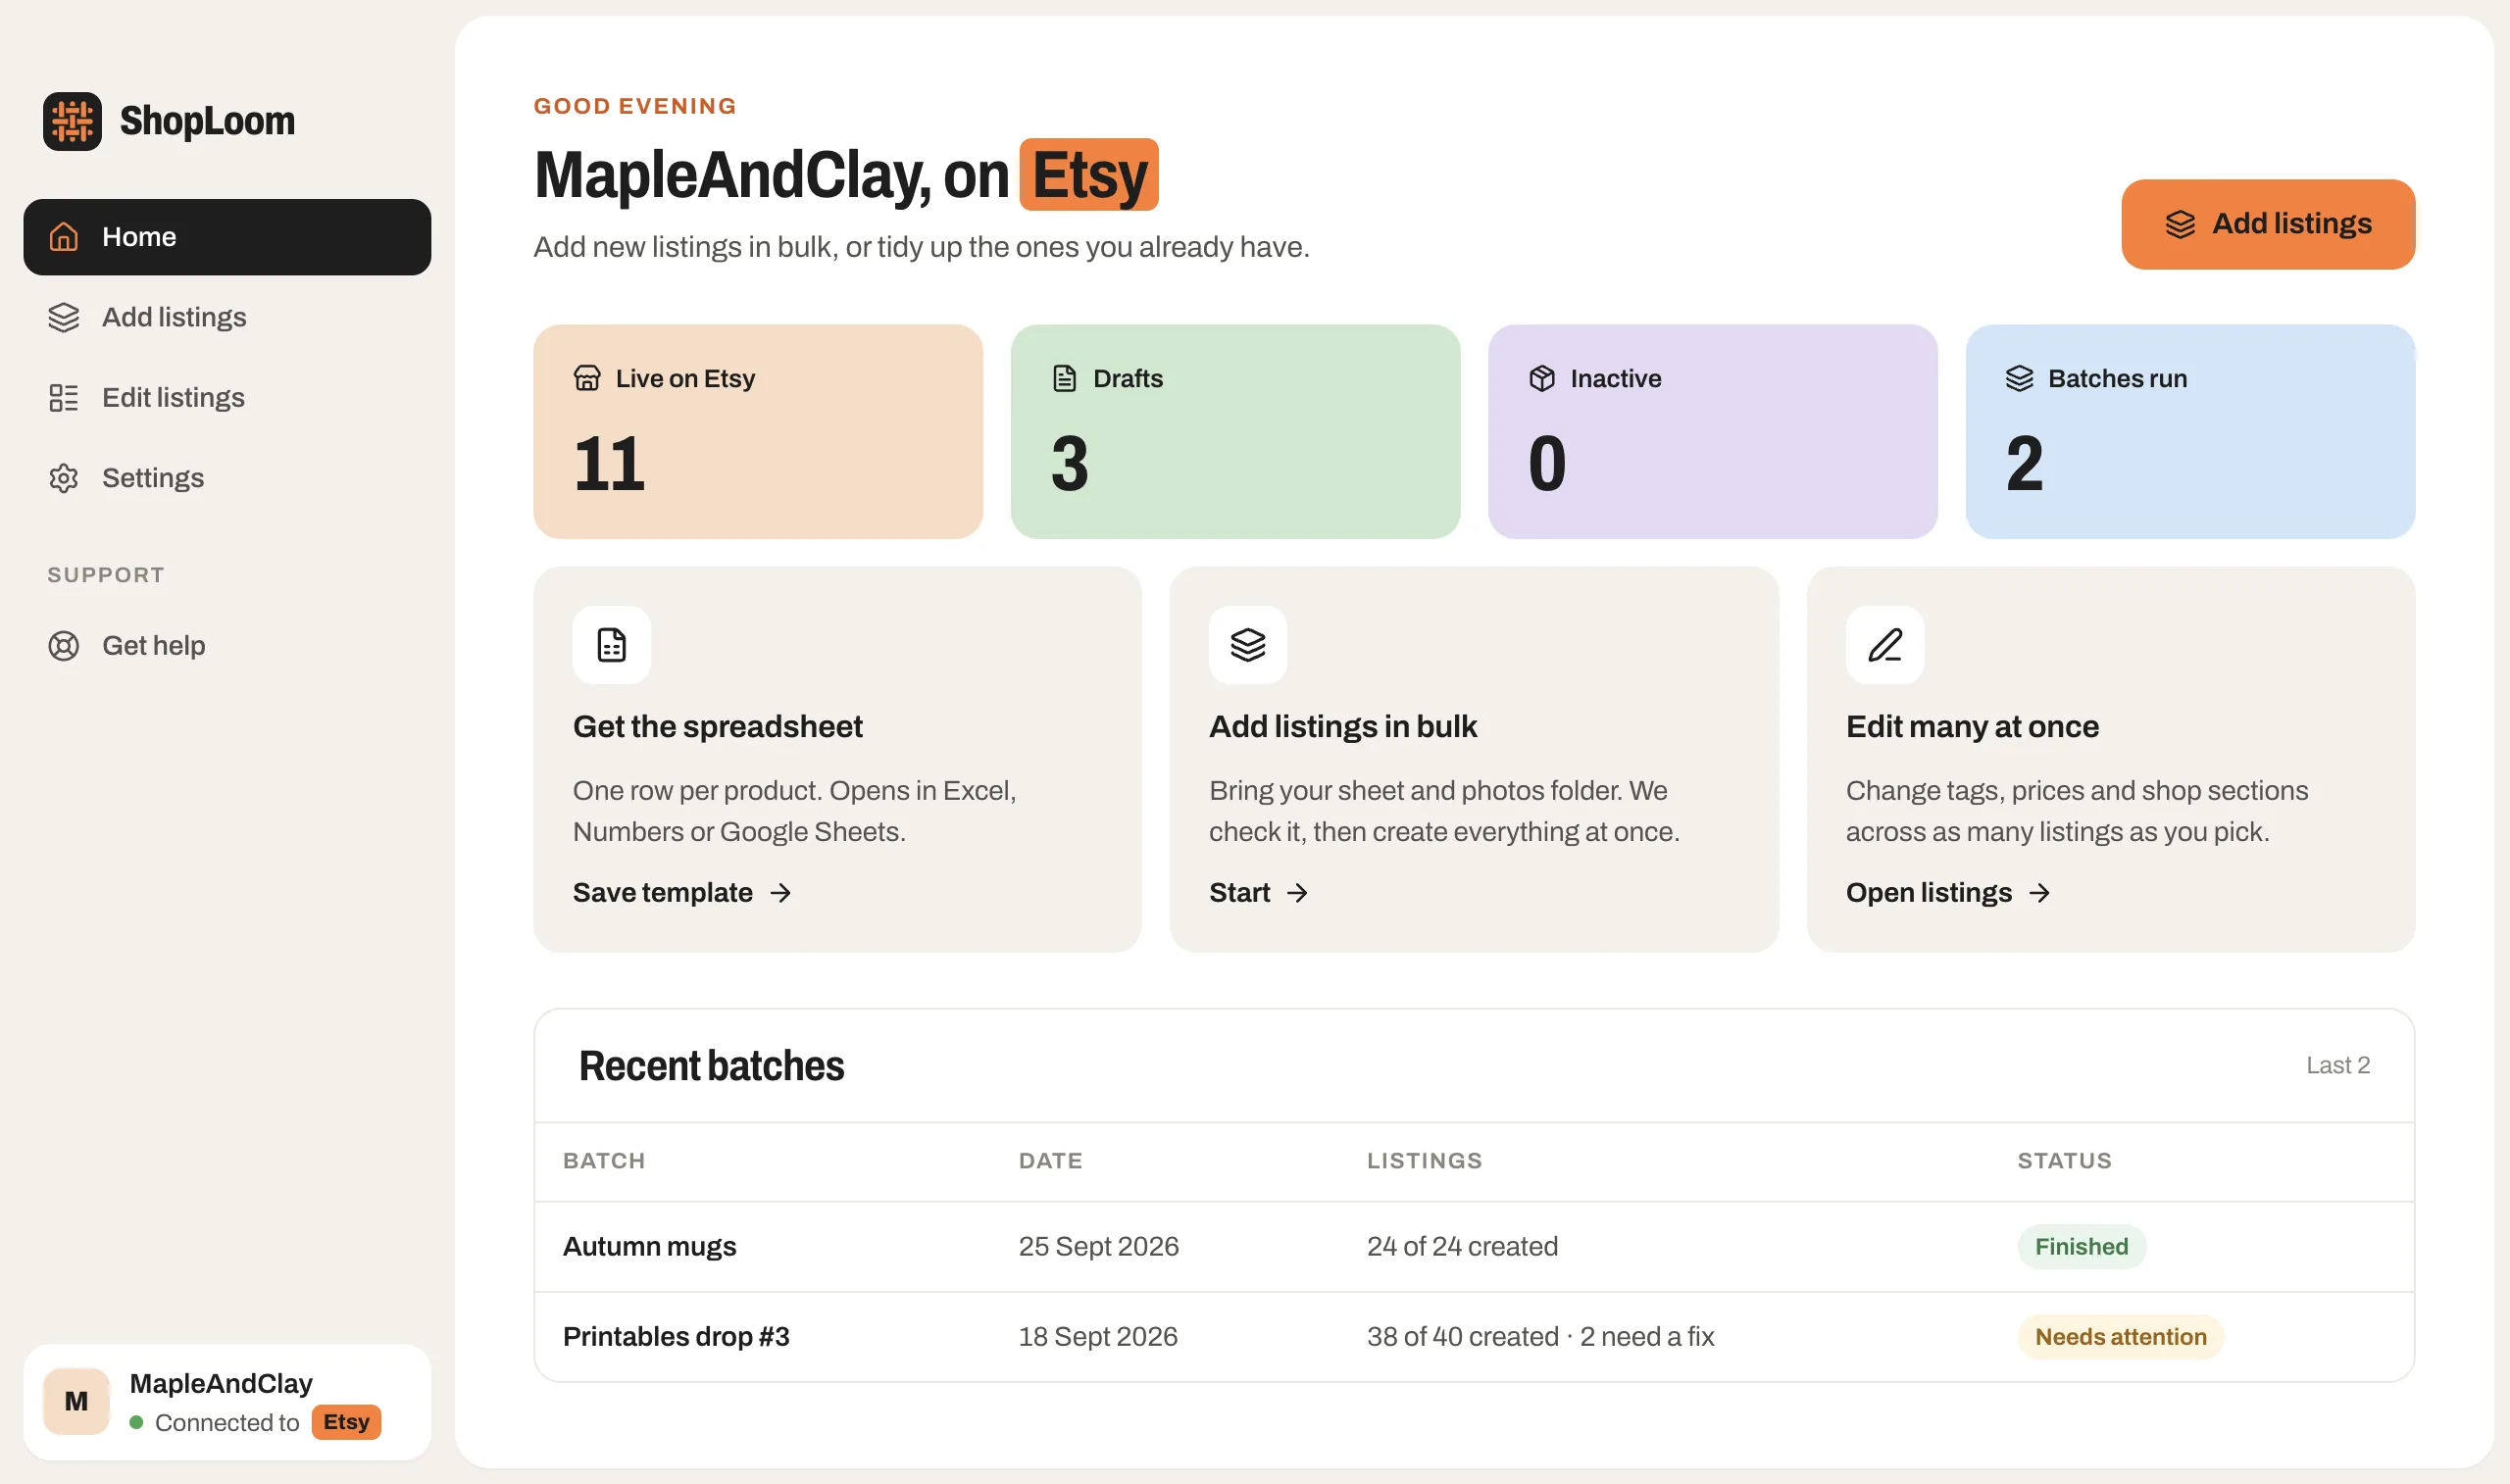
Task: Click the Last 2 label in Recent batches
Action: click(x=2337, y=1066)
